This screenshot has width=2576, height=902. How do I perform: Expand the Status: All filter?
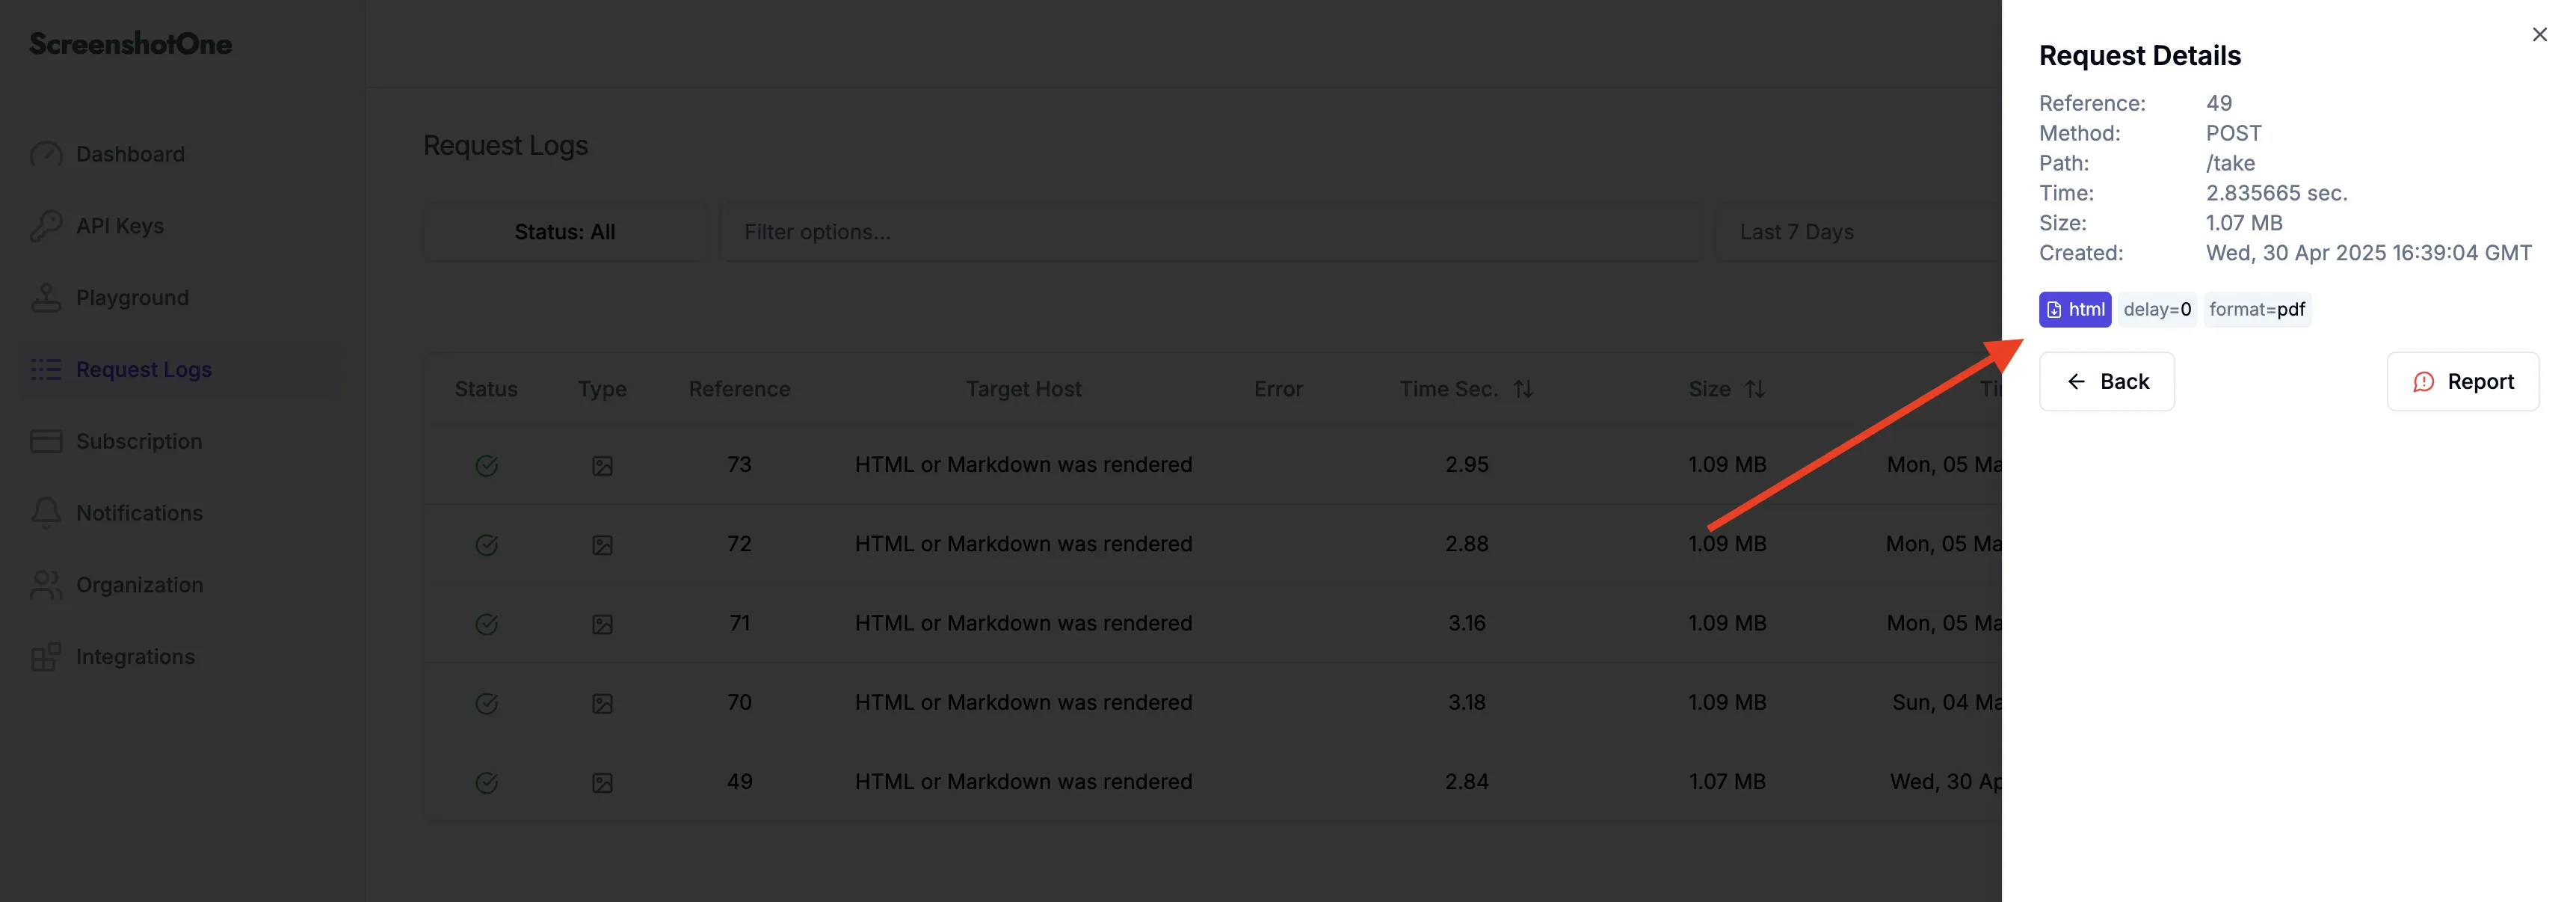[x=565, y=232]
